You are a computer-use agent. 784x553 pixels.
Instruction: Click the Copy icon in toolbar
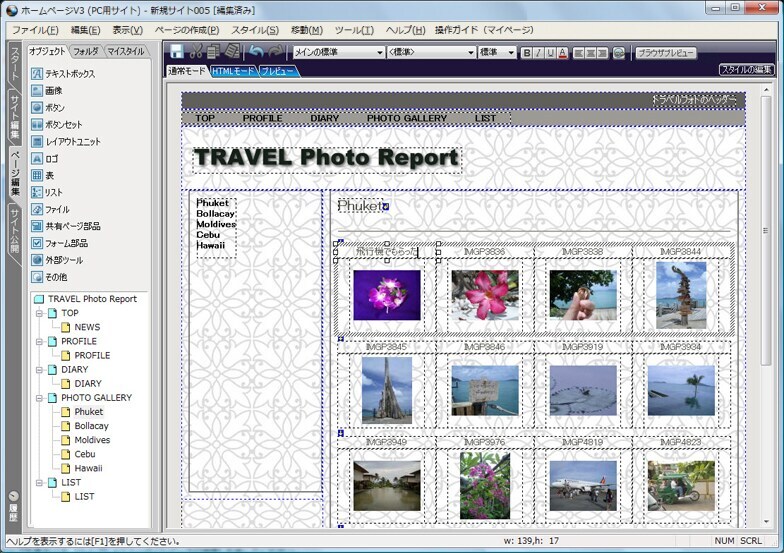click(214, 52)
